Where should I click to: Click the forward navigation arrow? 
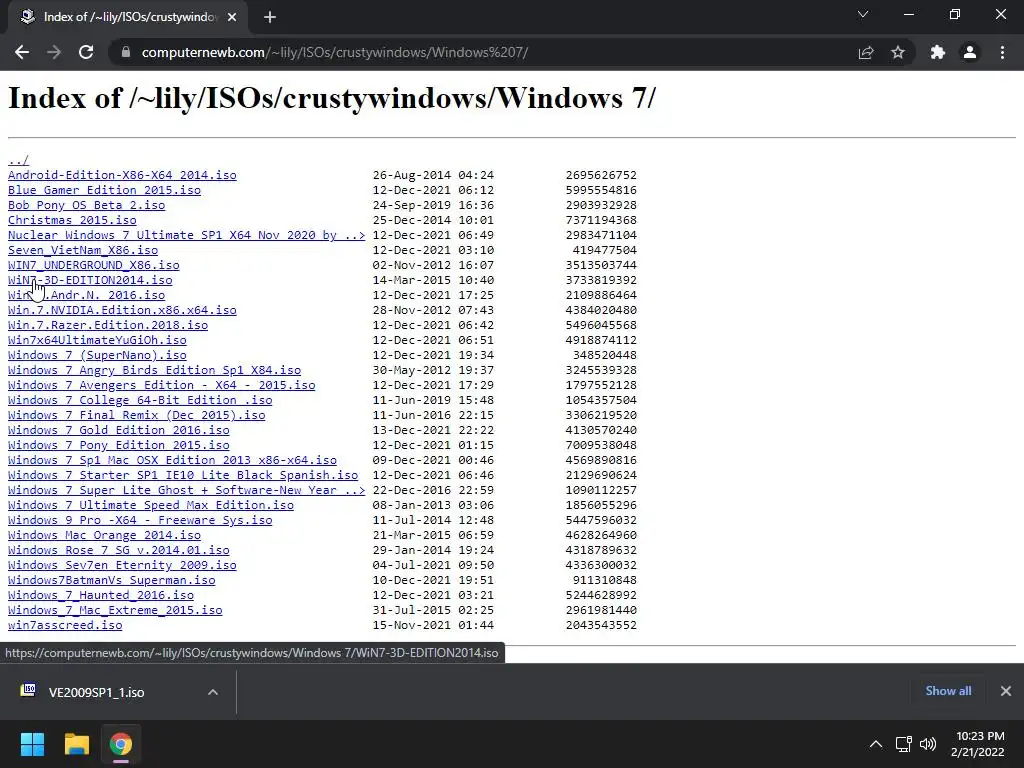click(54, 52)
